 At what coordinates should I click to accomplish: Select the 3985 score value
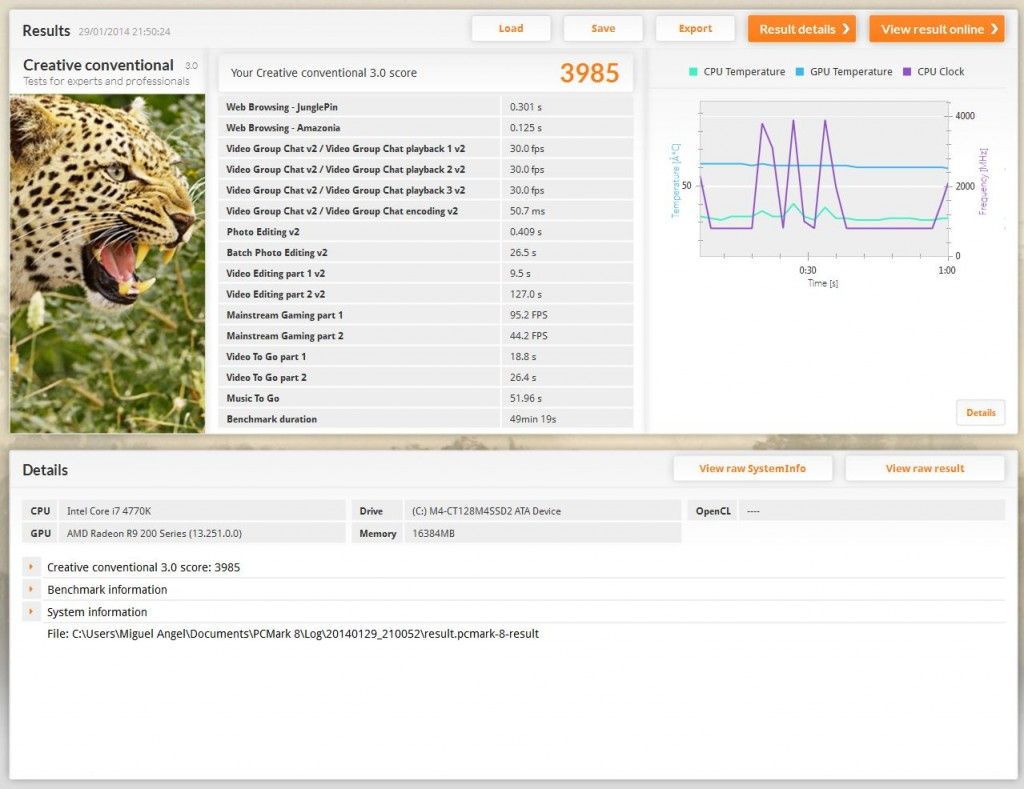coord(589,73)
